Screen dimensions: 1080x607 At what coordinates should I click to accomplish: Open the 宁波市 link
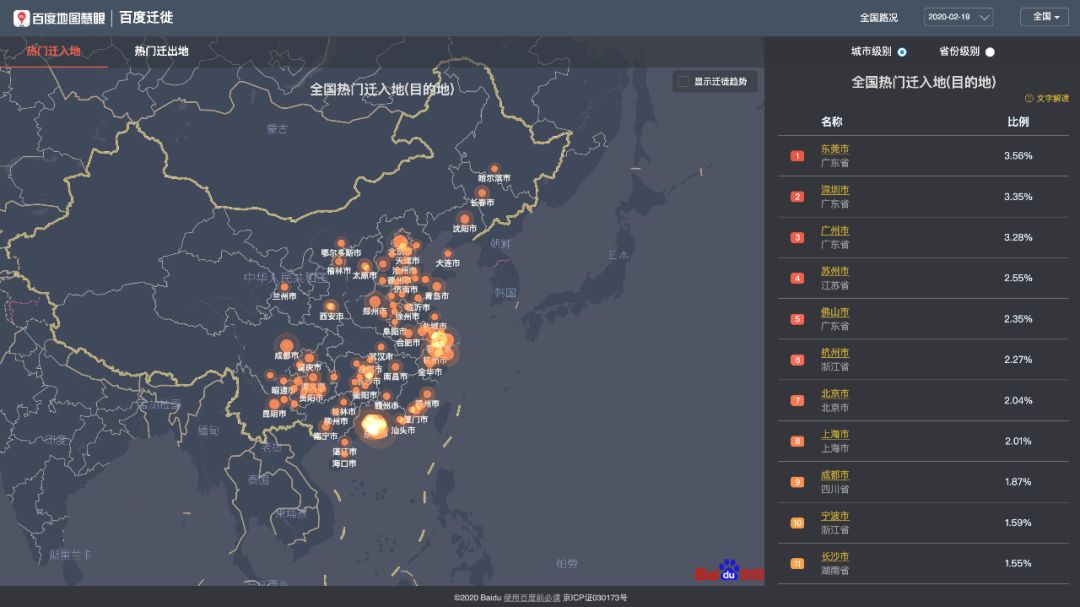[835, 515]
